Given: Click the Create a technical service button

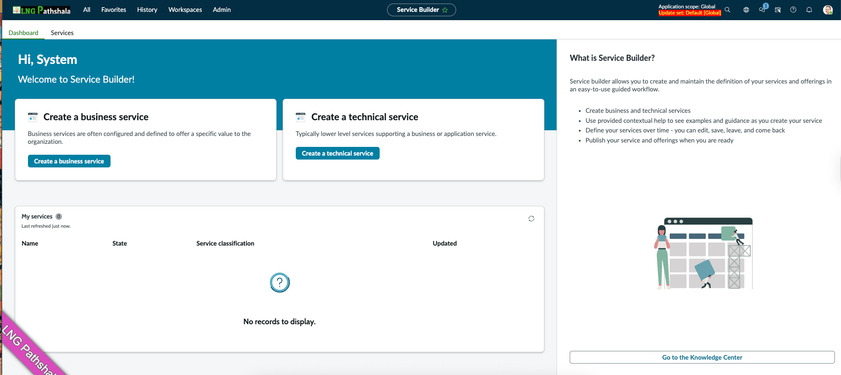Looking at the screenshot, I should click(337, 153).
